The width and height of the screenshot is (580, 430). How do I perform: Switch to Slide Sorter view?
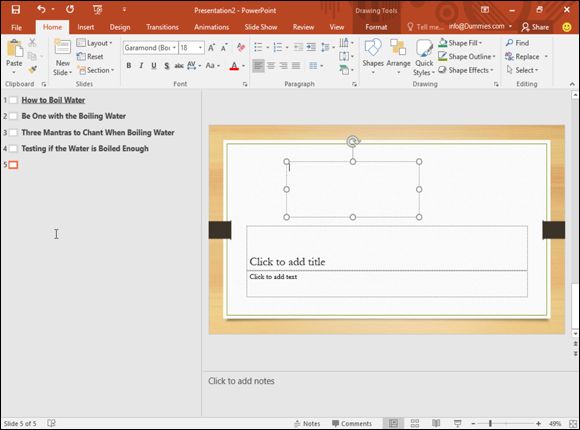pos(415,423)
